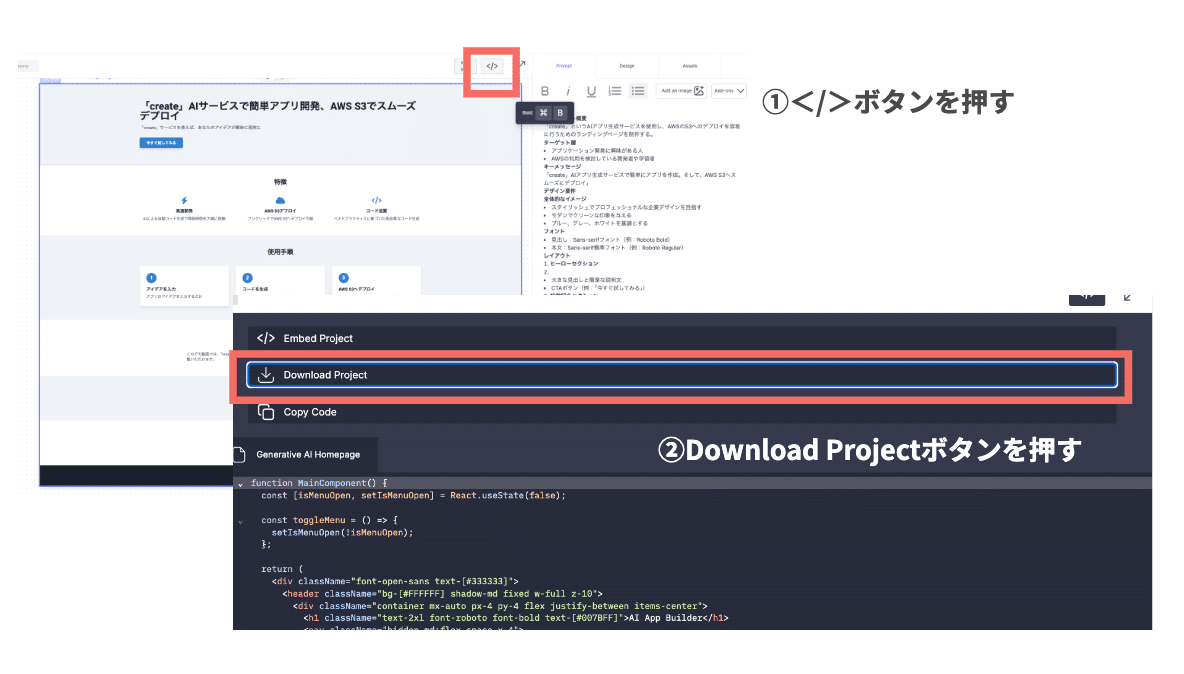Click the preview headline starting 「create」AIサービス

tap(277, 110)
